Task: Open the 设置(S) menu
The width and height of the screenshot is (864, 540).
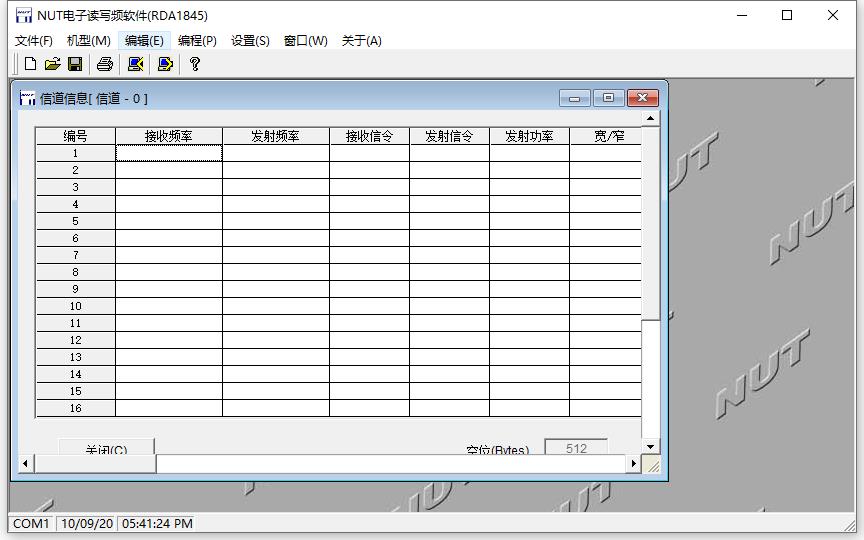Action: click(250, 41)
